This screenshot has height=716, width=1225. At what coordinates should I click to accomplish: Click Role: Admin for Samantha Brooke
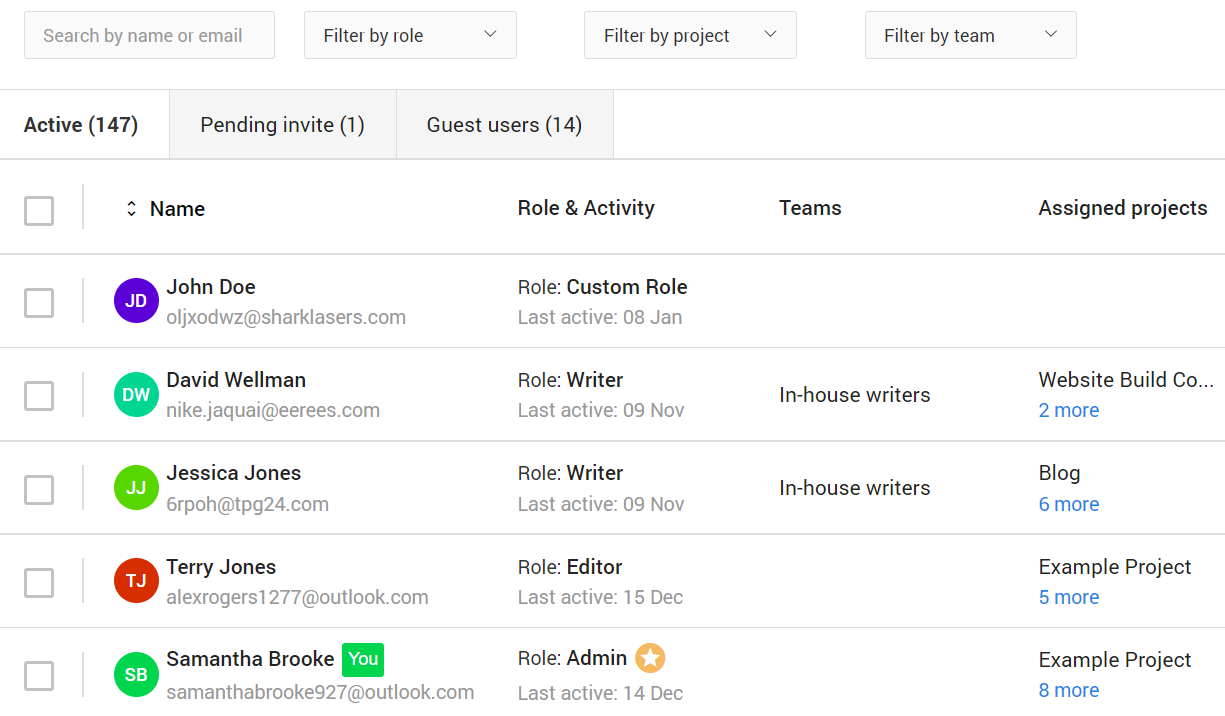click(x=573, y=658)
